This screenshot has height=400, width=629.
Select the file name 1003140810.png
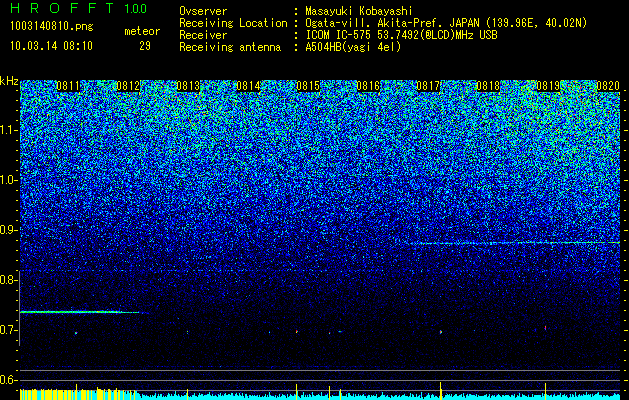[x=52, y=27]
